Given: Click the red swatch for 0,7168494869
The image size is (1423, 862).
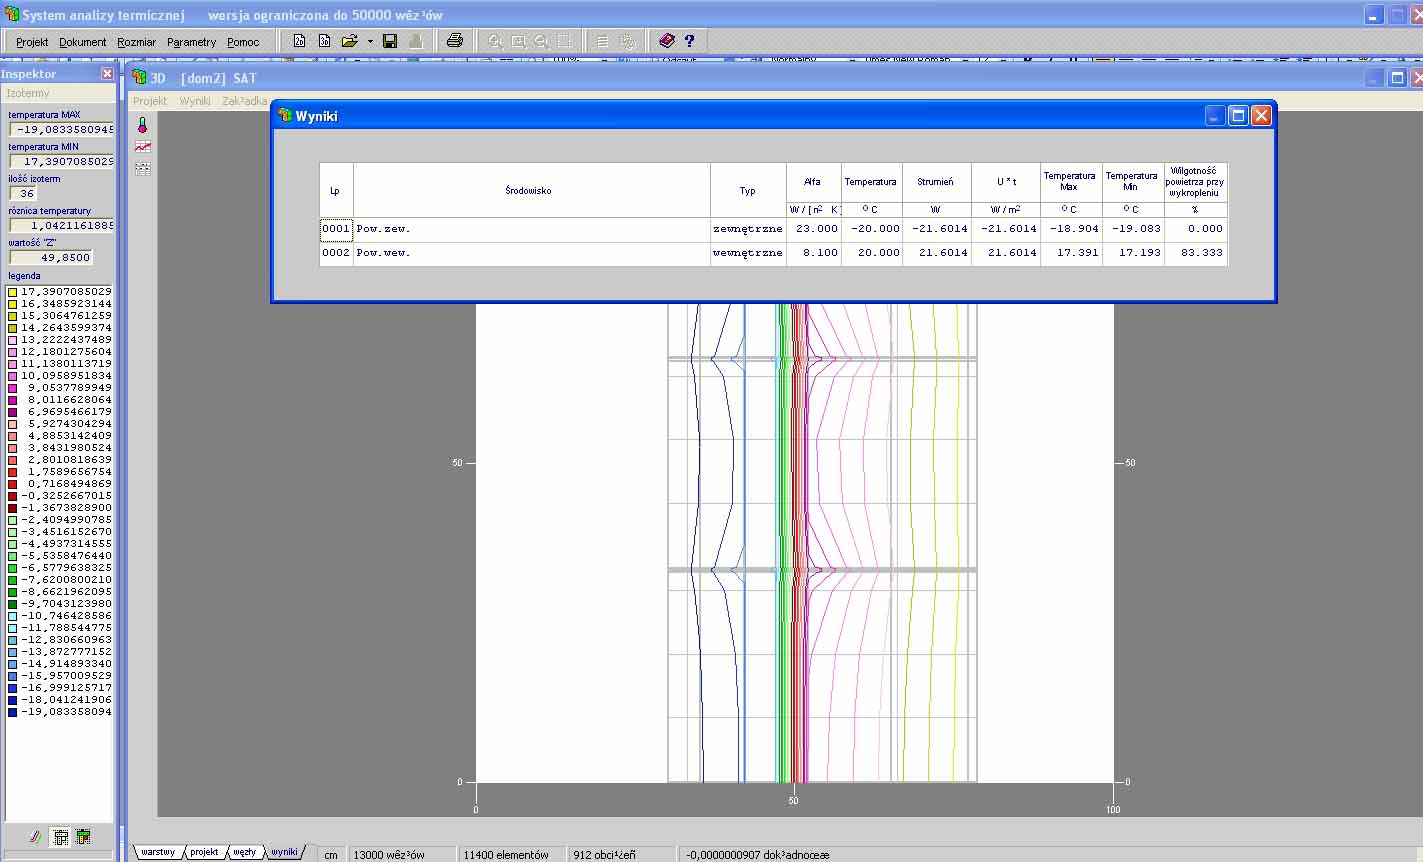Looking at the screenshot, I should tap(12, 484).
